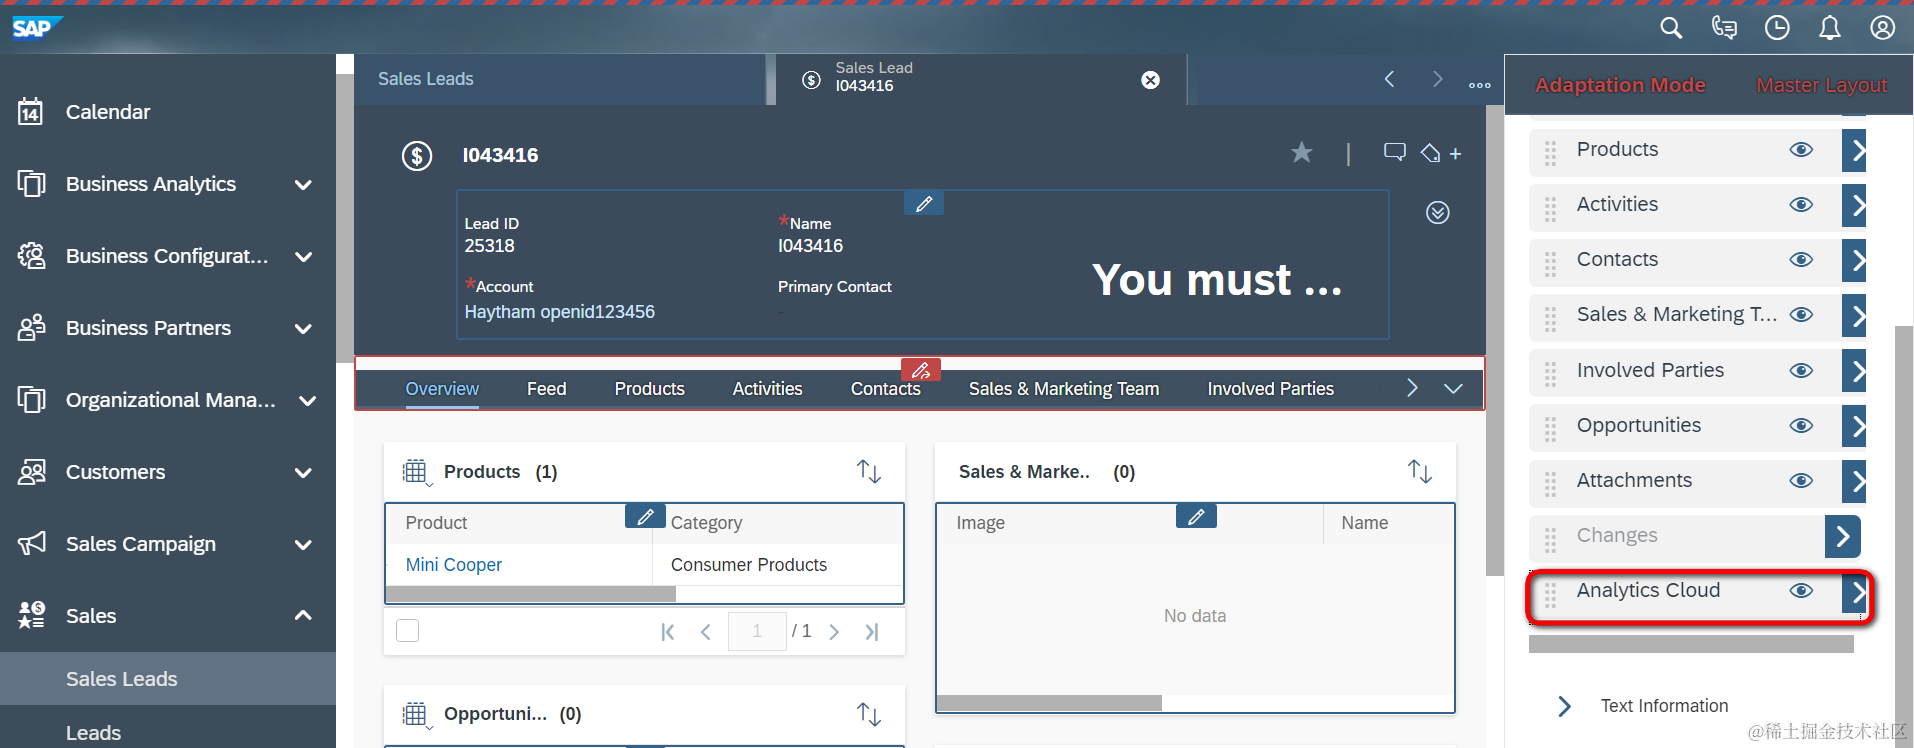Sort the Sales & Marke.. table with the arrows icon
Screen dimensions: 1914x748
click(x=1420, y=471)
